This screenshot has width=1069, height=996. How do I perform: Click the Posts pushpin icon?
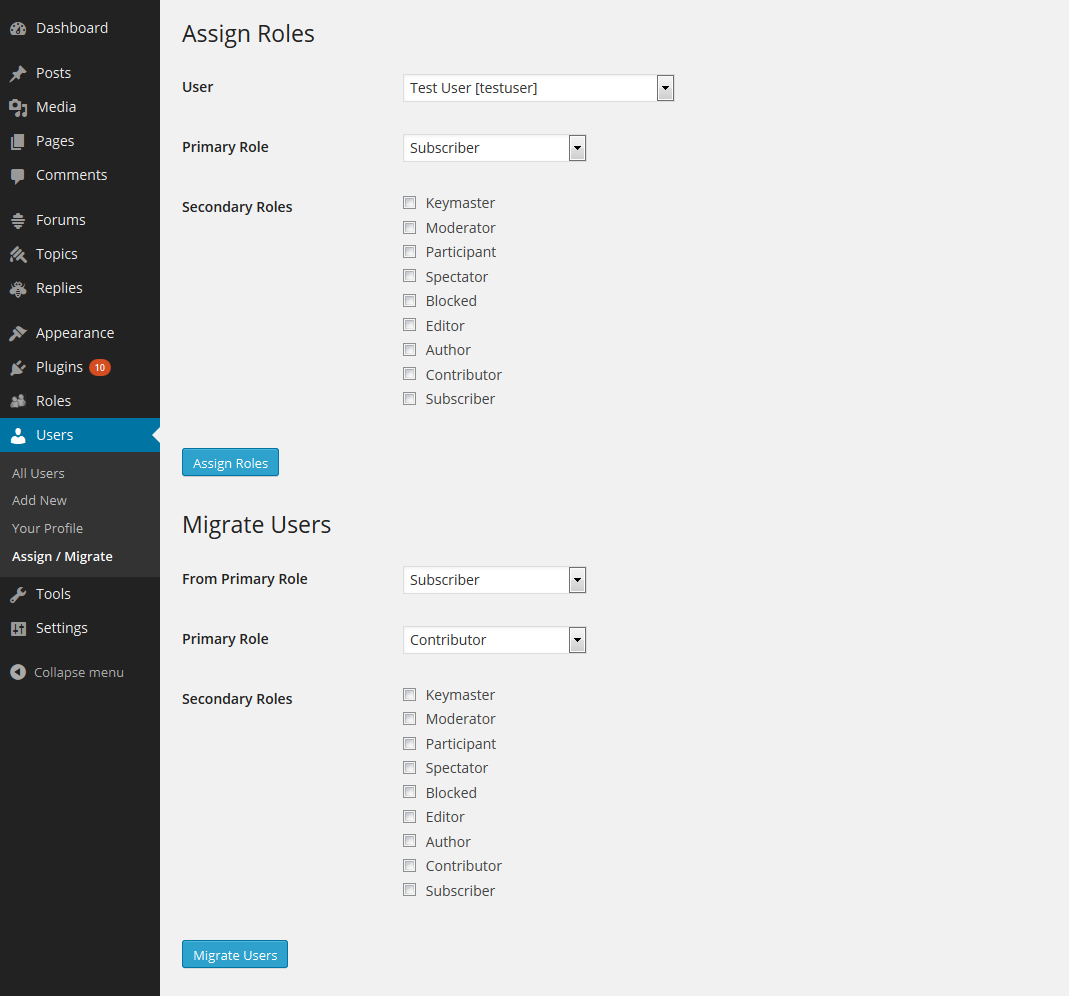pyautogui.click(x=18, y=74)
